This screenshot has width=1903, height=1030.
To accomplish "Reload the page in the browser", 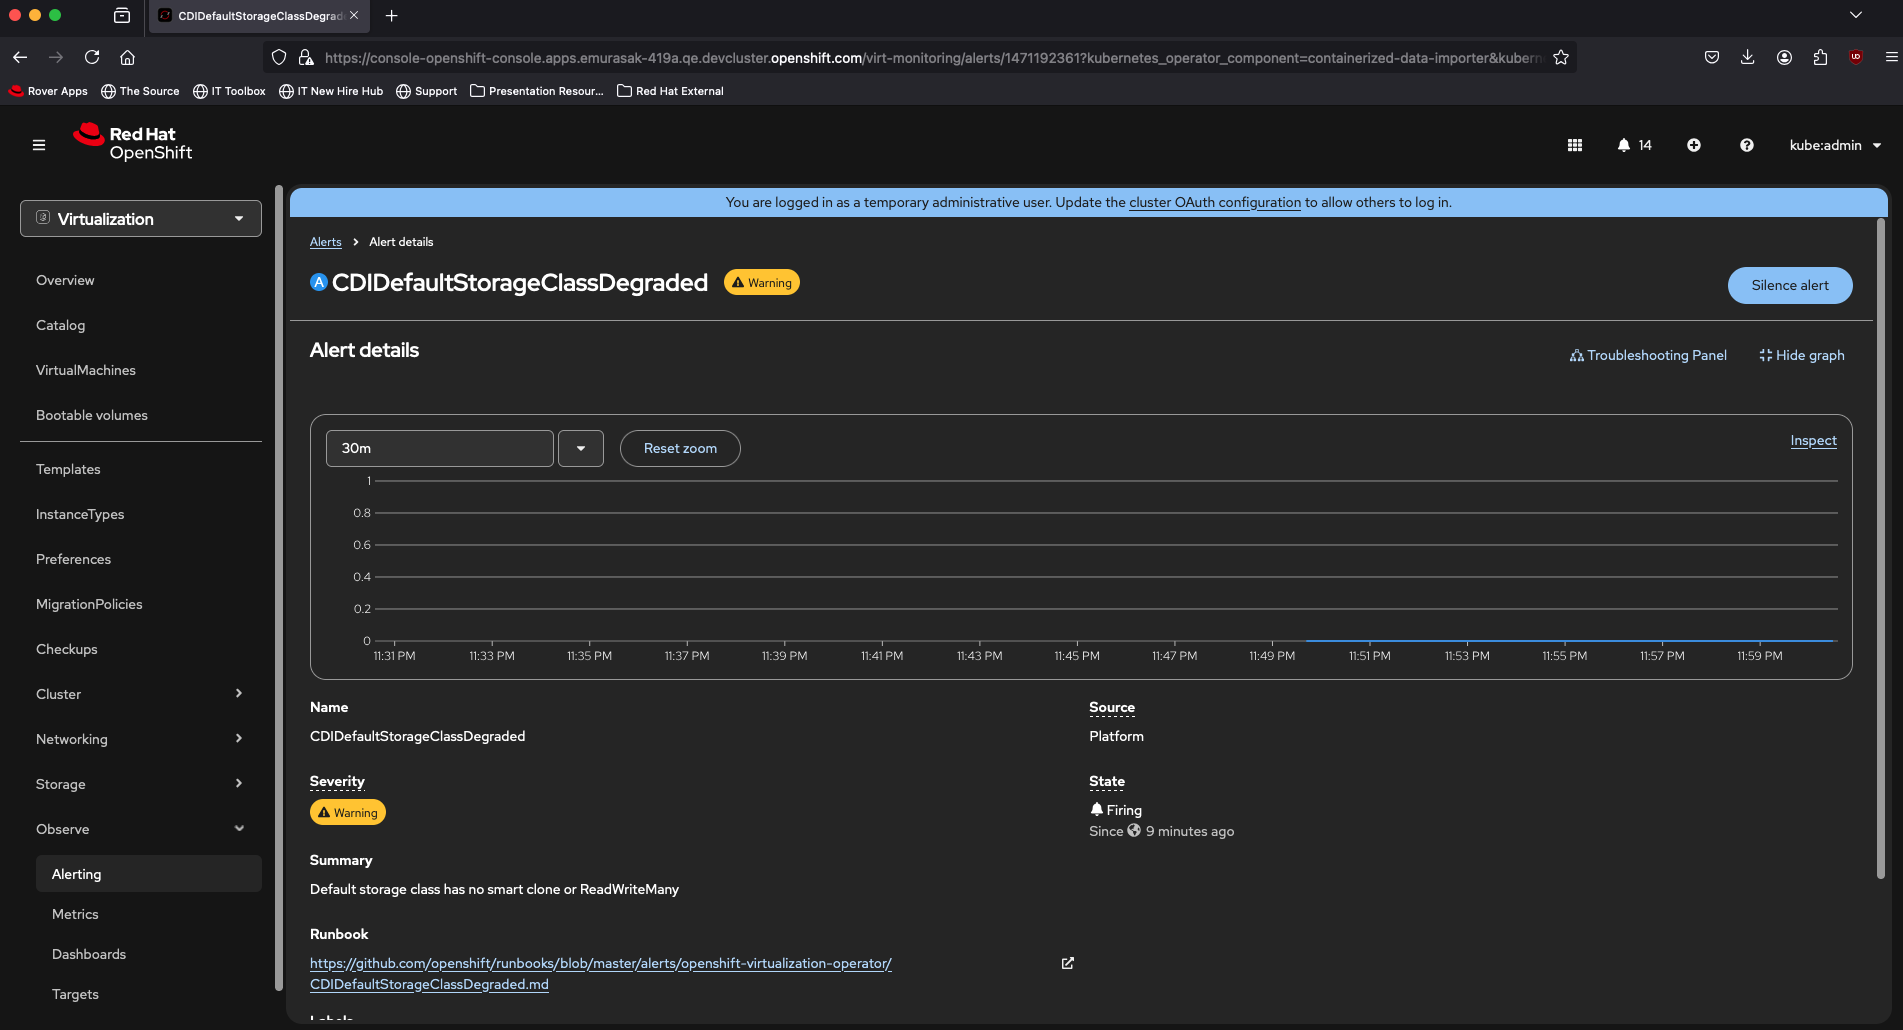I will pyautogui.click(x=92, y=57).
